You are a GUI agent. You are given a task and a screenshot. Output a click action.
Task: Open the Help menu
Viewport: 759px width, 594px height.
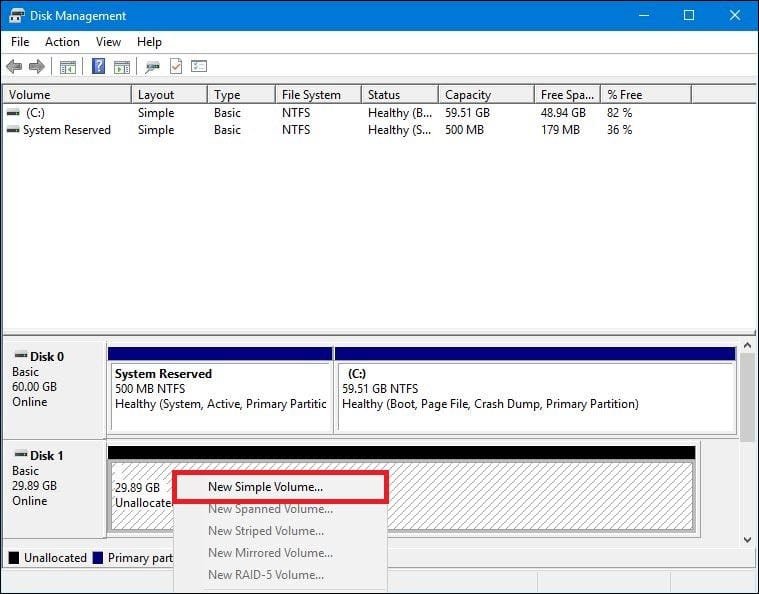tap(149, 42)
